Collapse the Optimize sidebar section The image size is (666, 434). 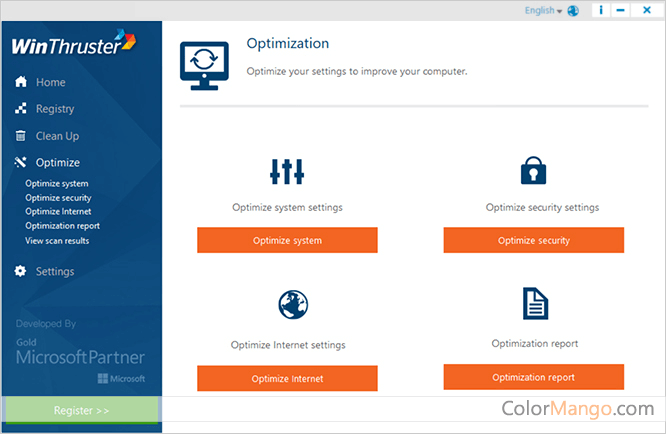[57, 162]
